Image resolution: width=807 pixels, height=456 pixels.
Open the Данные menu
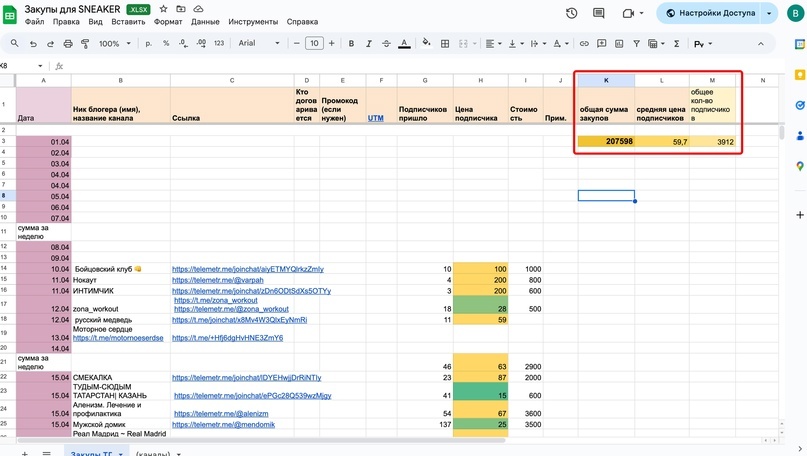tap(205, 22)
